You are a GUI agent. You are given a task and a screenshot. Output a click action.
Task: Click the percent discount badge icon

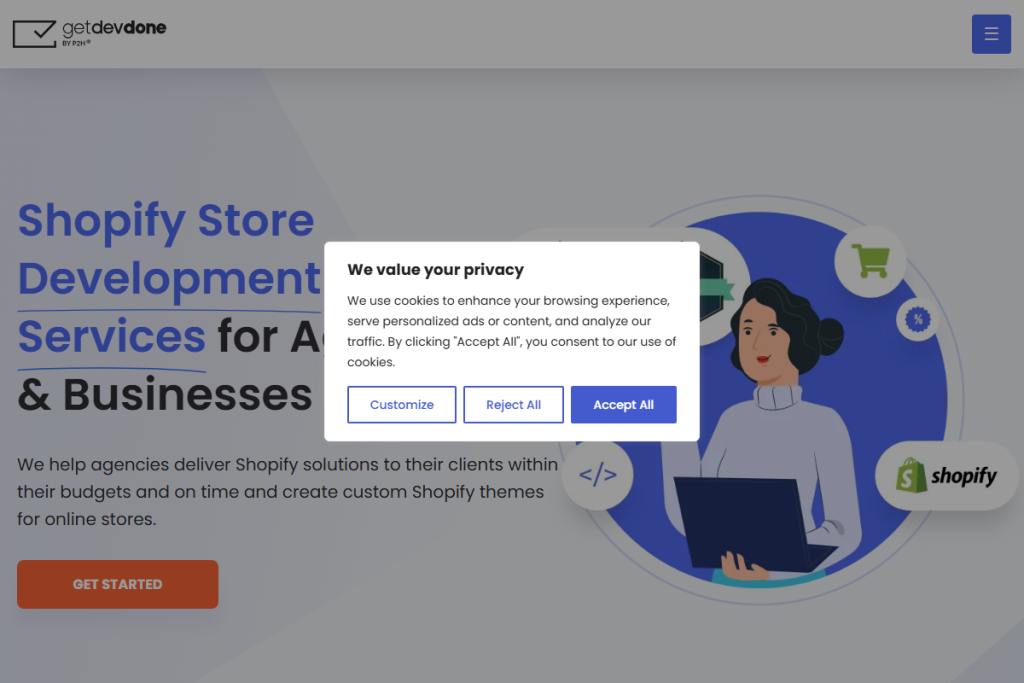pos(918,319)
